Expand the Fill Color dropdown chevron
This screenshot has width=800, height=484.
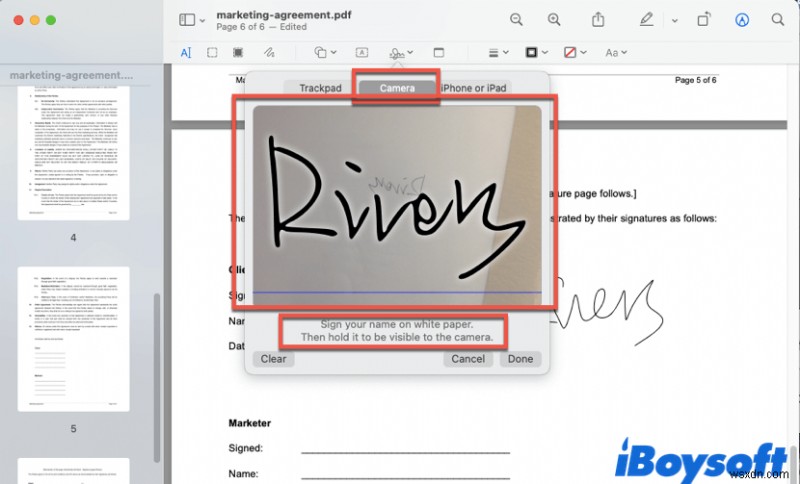click(x=583, y=53)
